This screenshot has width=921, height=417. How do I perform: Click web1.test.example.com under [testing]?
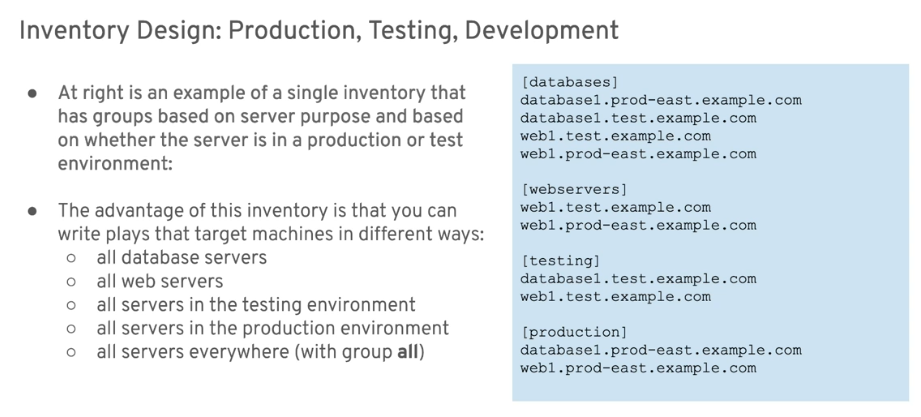(616, 297)
